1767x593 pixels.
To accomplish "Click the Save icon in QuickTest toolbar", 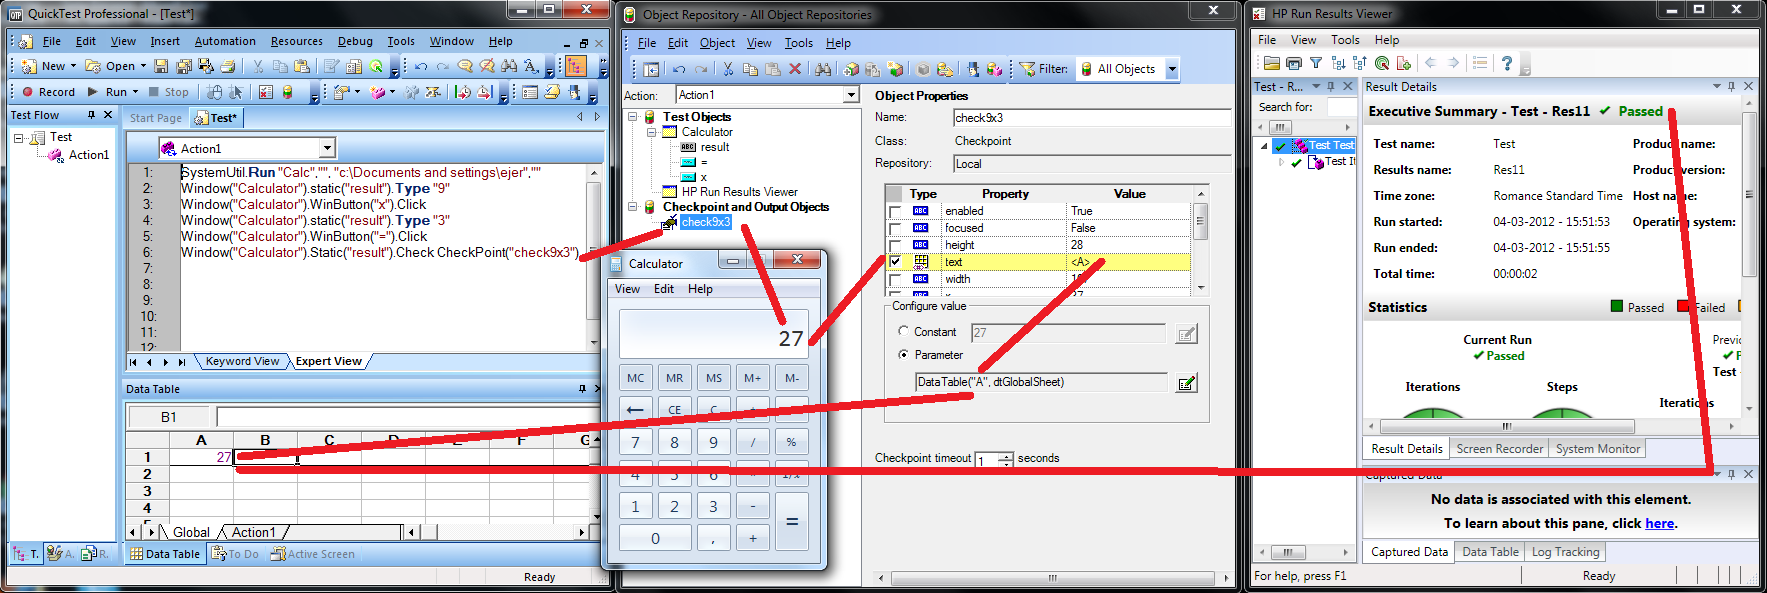I will pyautogui.click(x=160, y=66).
